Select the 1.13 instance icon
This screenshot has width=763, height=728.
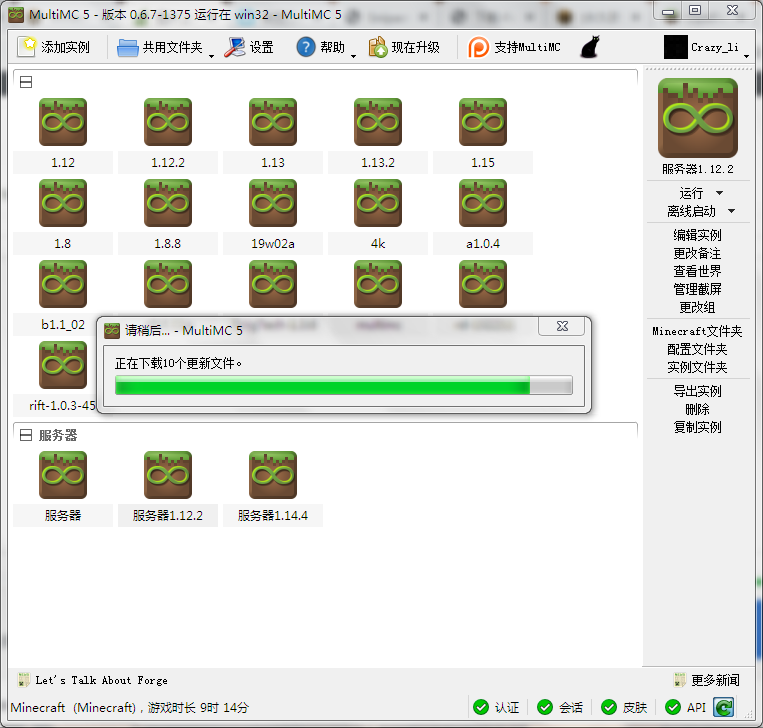tap(273, 122)
